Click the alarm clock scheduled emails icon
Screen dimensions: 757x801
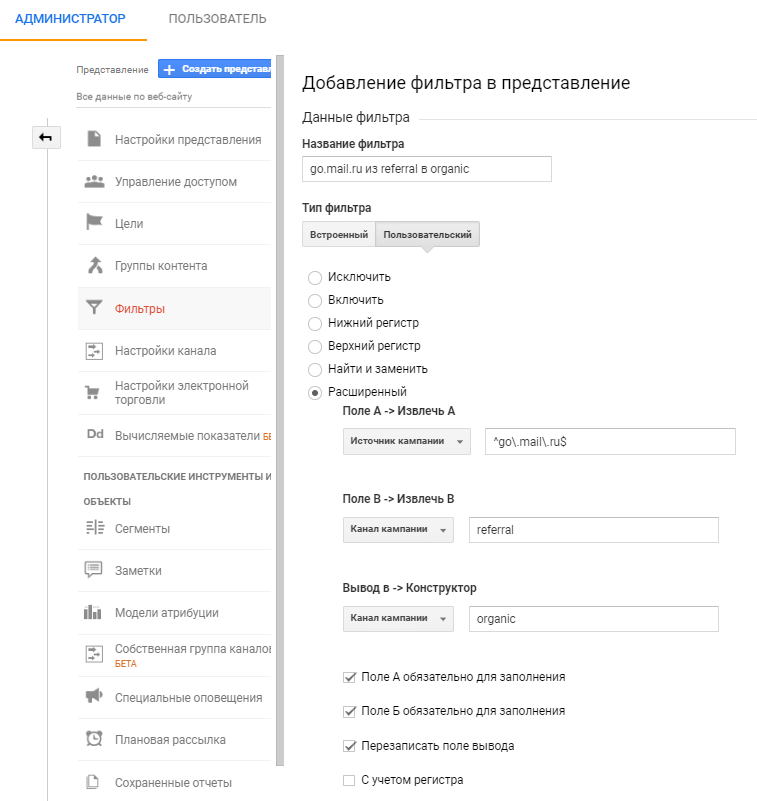coord(94,738)
